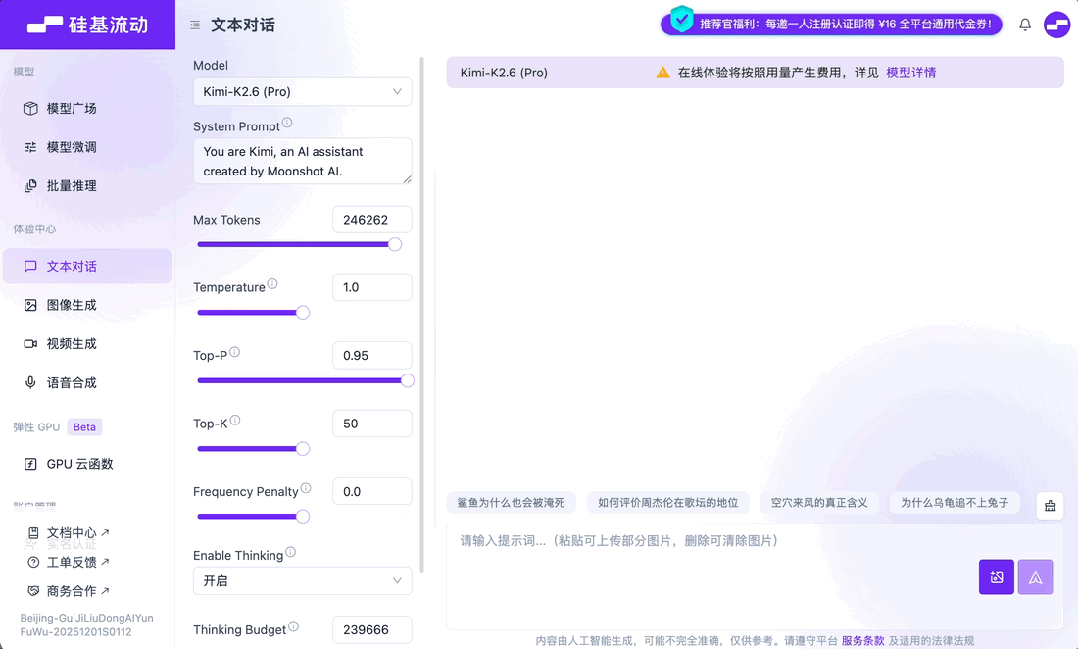
Task: Click the upload image button
Action: point(996,577)
